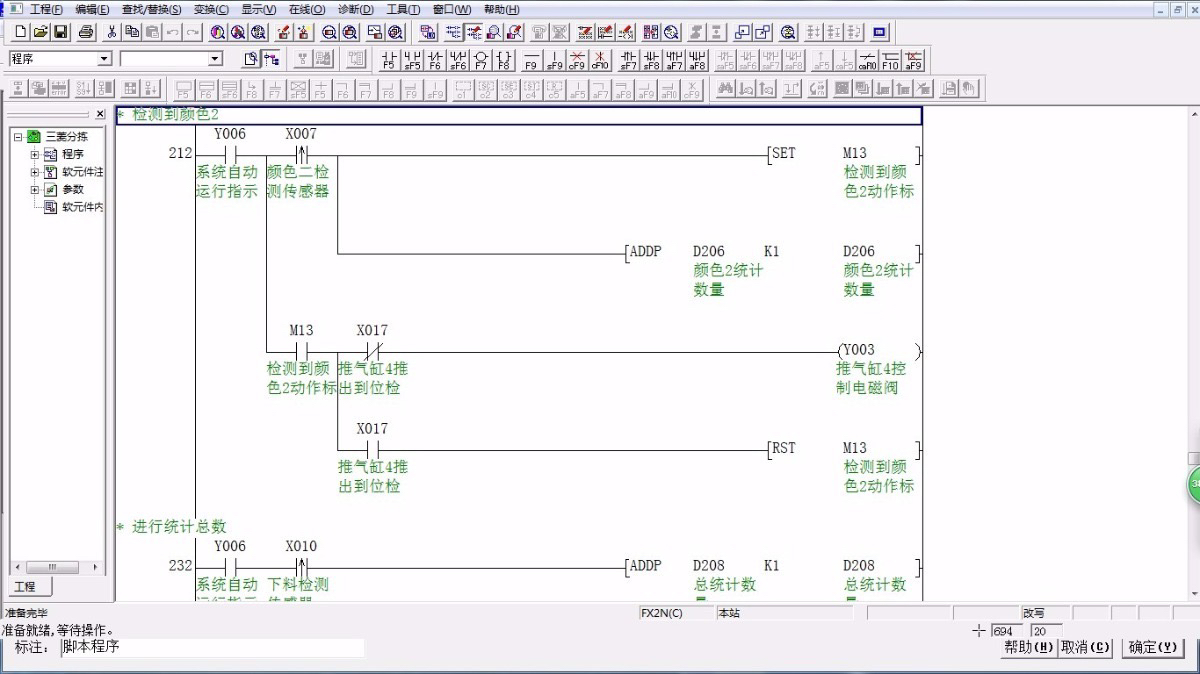This screenshot has width=1200, height=674.
Task: Insert application instruction (F8)
Action: 504,59
